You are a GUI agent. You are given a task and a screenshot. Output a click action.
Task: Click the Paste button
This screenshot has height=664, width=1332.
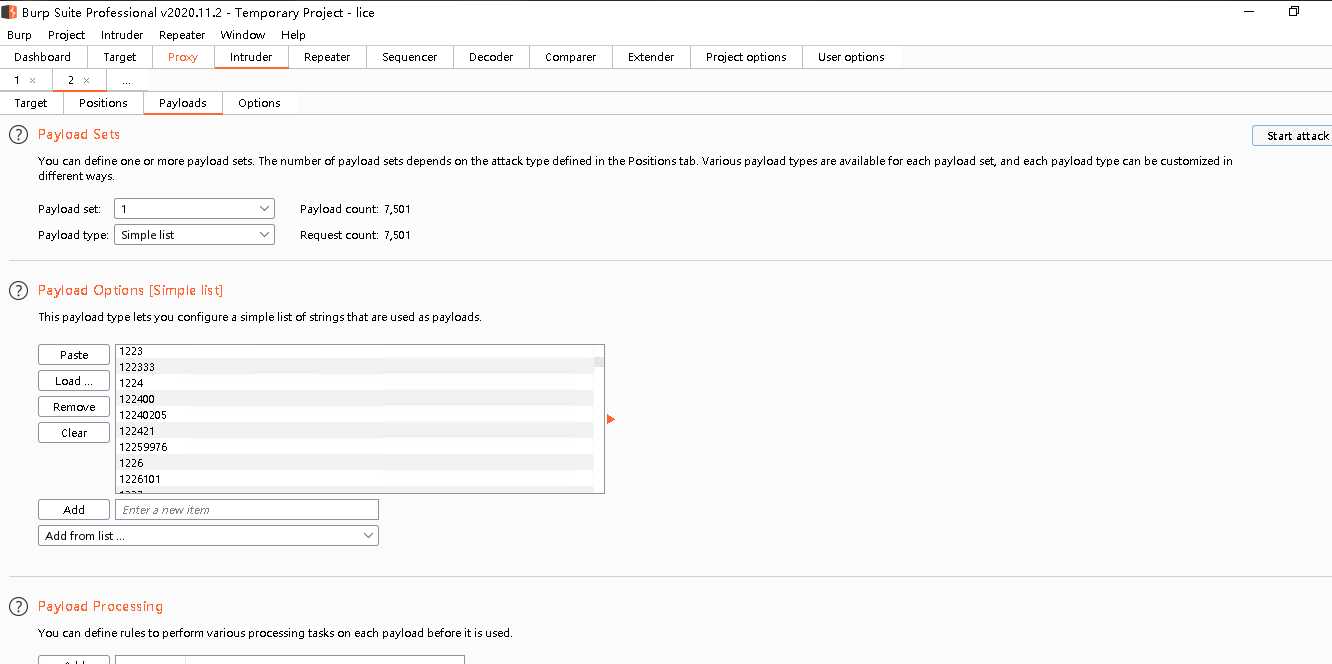click(x=74, y=355)
